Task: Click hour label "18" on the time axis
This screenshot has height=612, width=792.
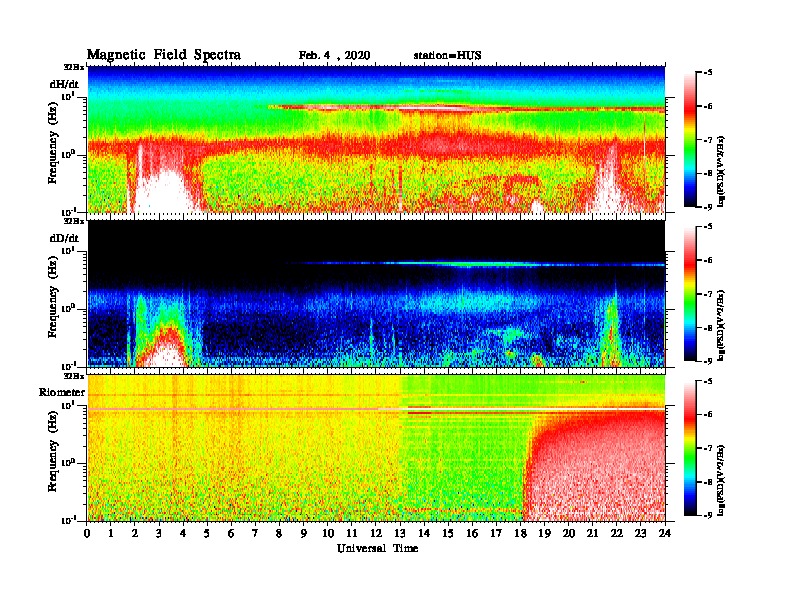Action: point(520,534)
